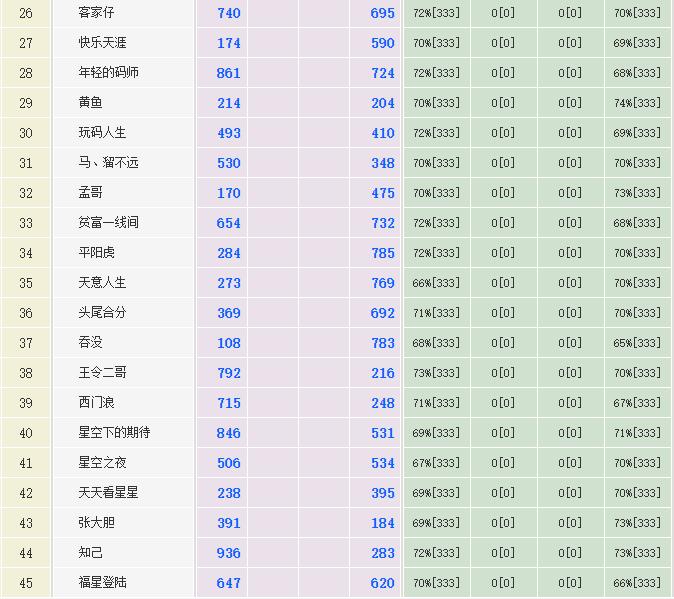Click the value 534 in 星空之夜's row

(x=382, y=463)
